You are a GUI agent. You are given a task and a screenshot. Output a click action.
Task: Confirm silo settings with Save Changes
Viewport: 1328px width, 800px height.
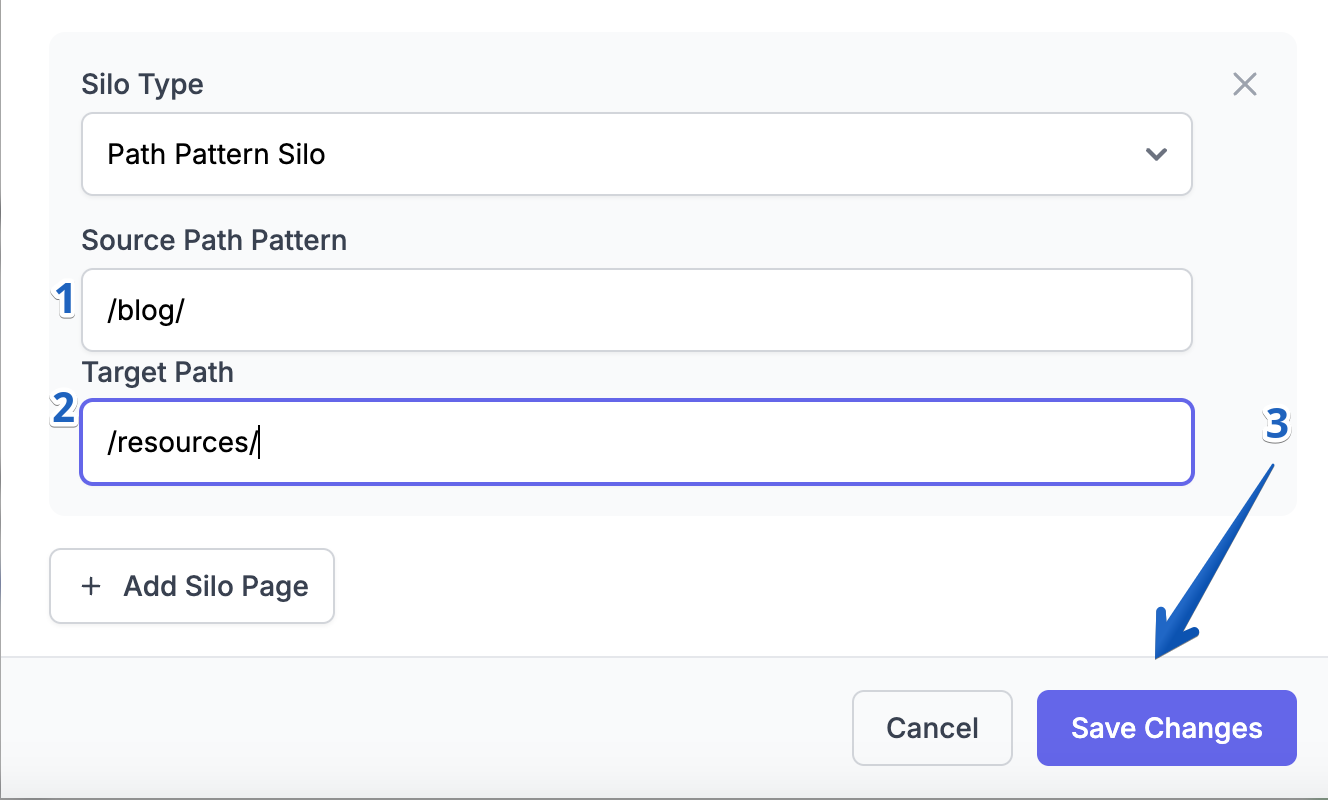coord(1166,728)
